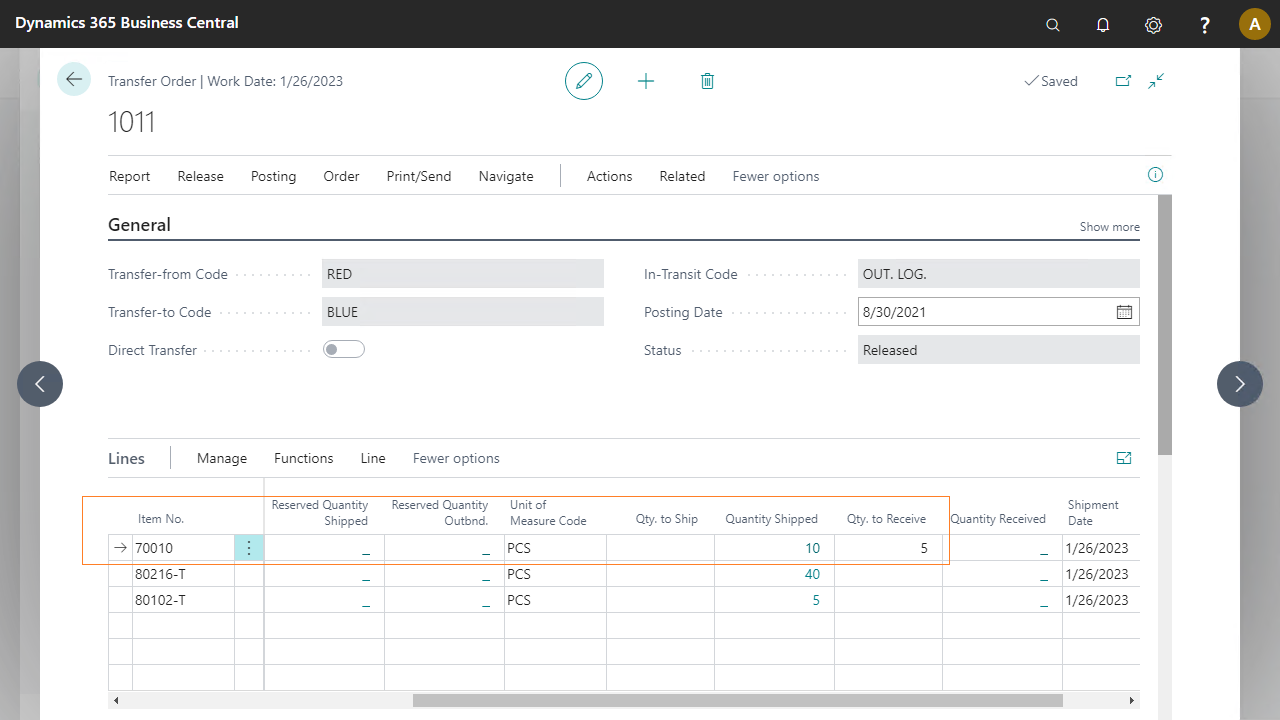Click the In-Transit Code field OUT. LOG.

point(999,274)
